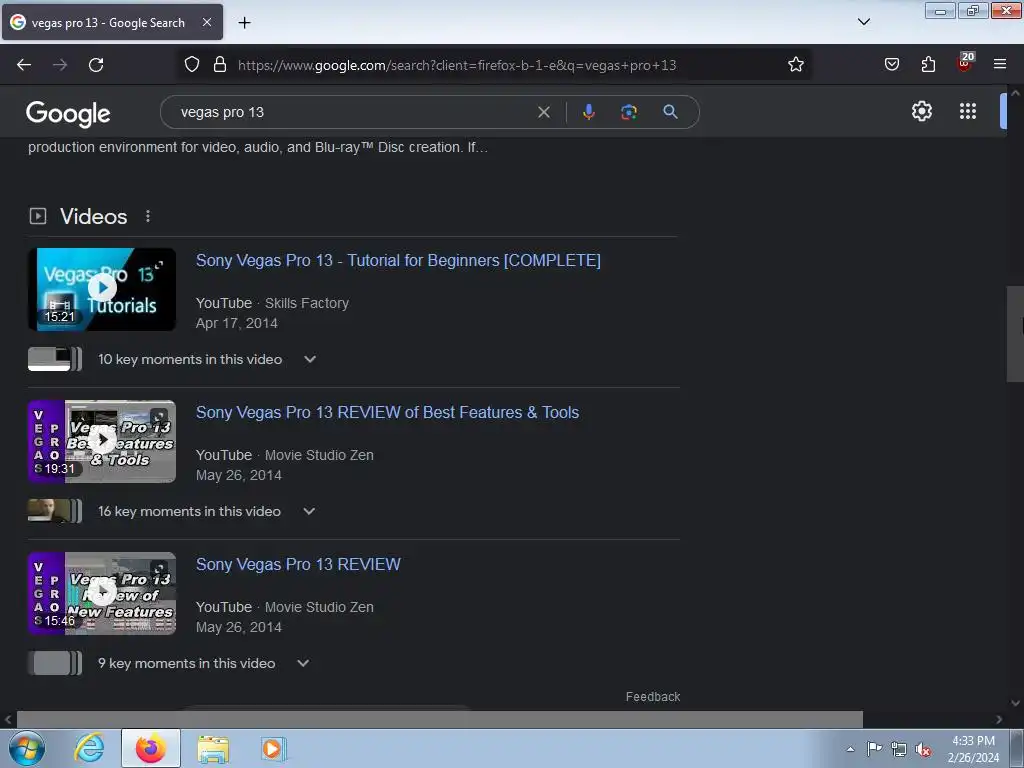Open network status tray icon
Screen dimensions: 1024x768
(x=899, y=750)
